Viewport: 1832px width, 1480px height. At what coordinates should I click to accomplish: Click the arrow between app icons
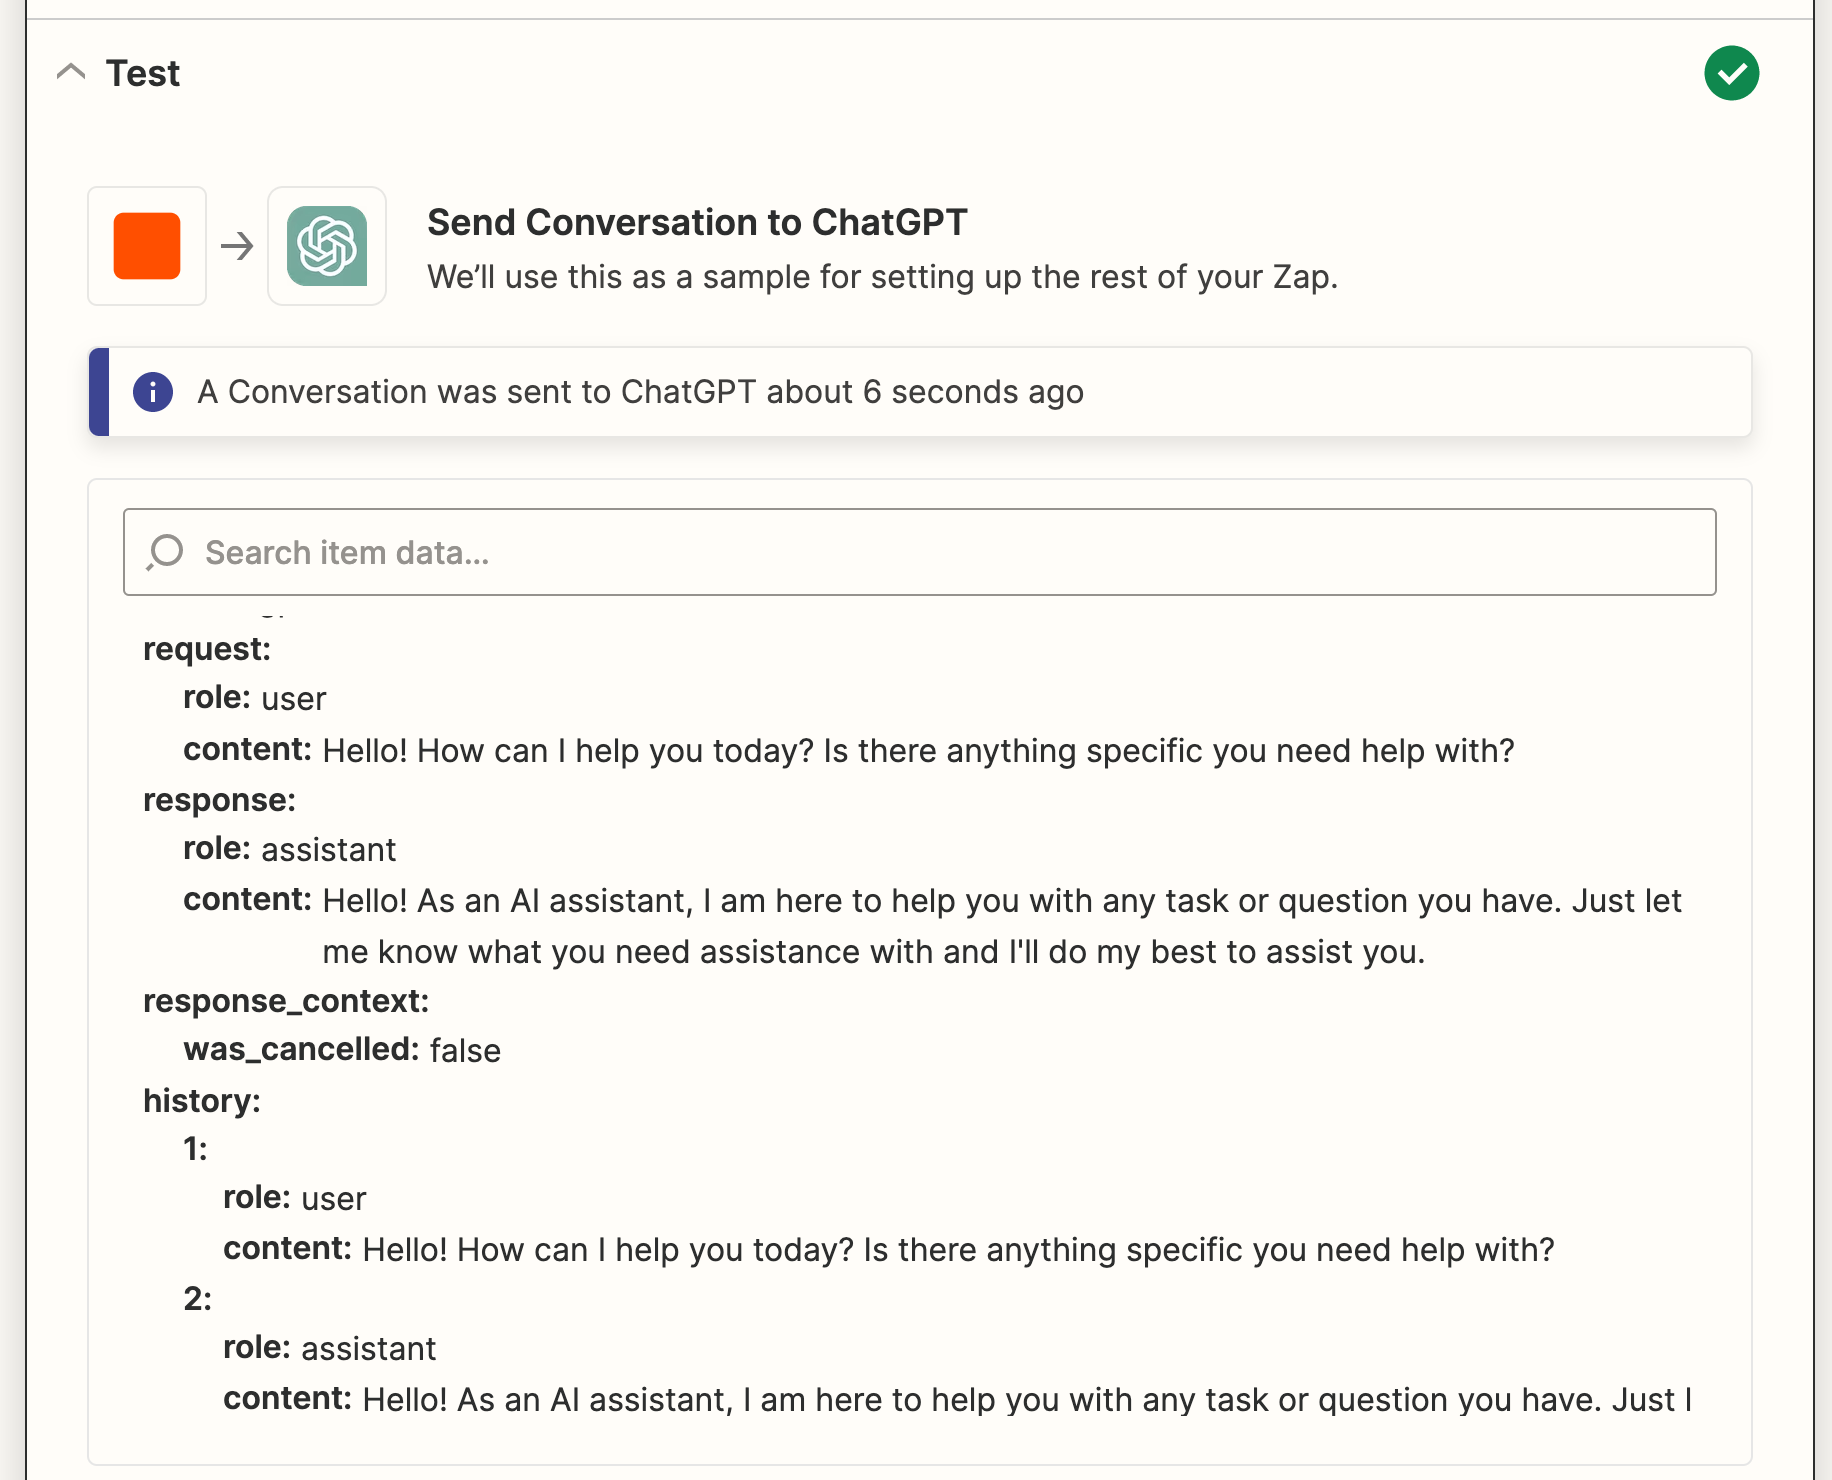tap(237, 246)
